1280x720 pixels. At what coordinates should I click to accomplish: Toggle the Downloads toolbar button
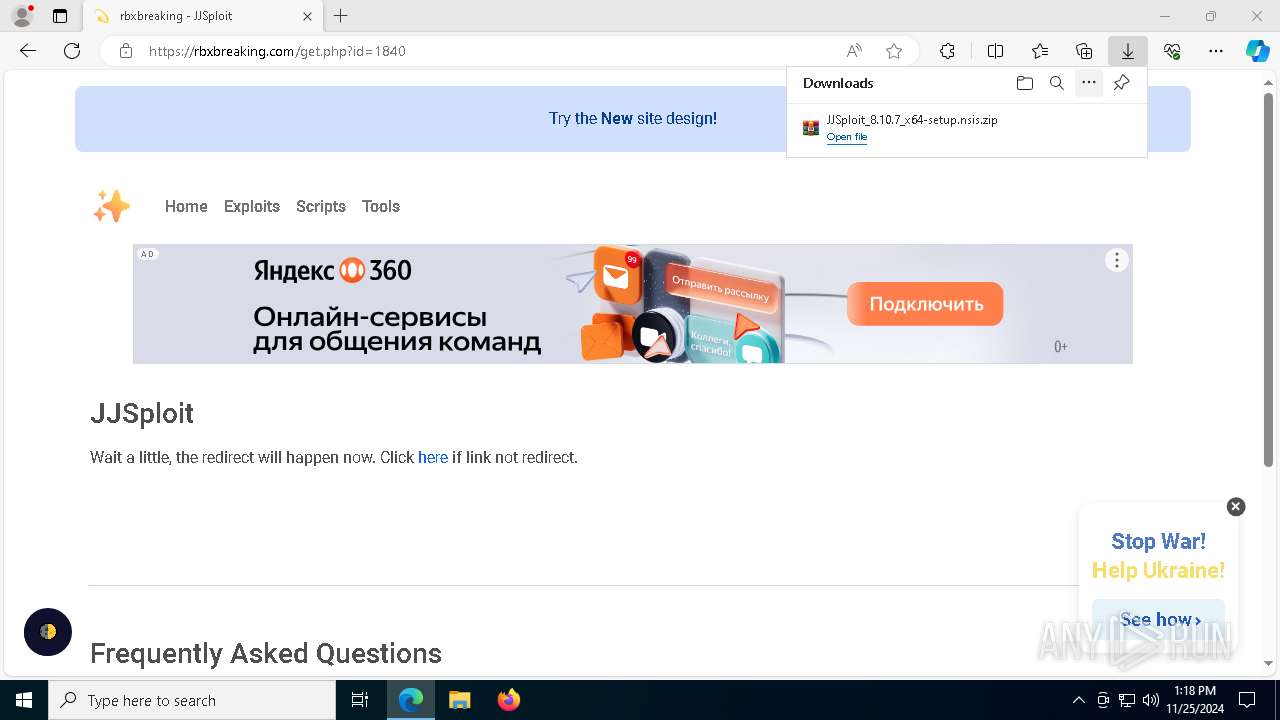point(1128,51)
